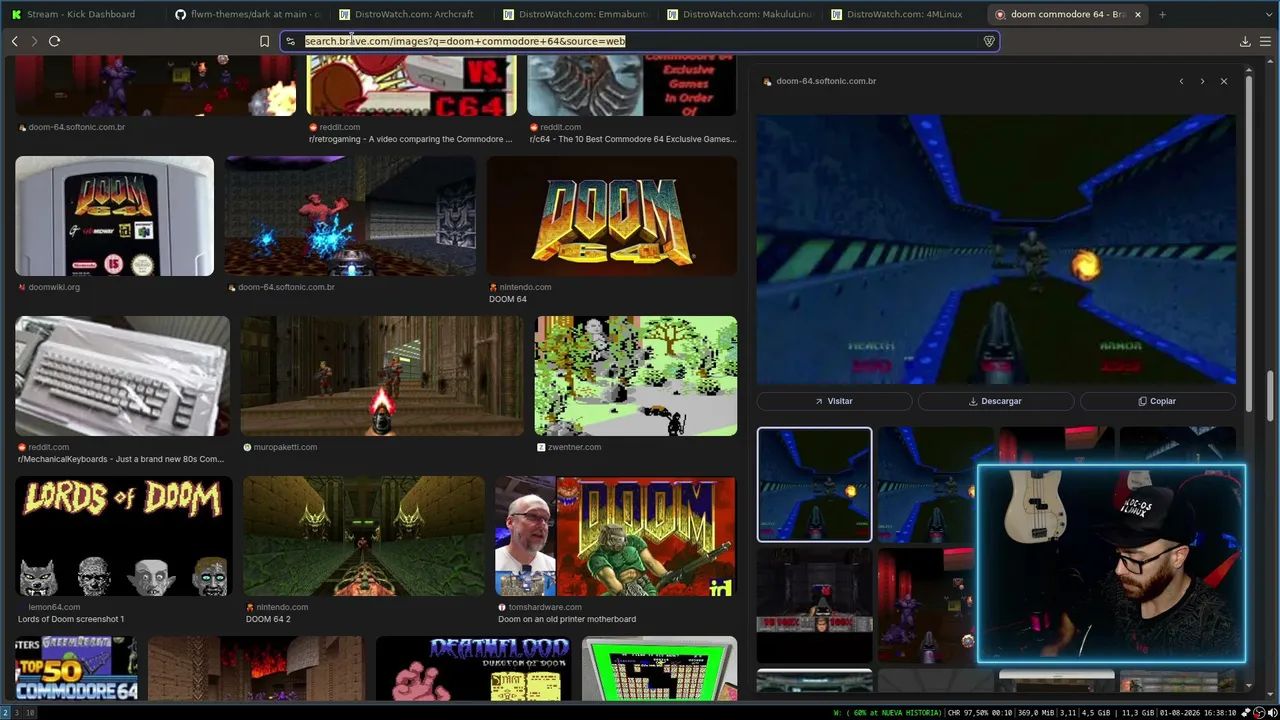The height and width of the screenshot is (720, 1280).
Task: Visit the tomshardware.com source link
Action: [x=545, y=607]
